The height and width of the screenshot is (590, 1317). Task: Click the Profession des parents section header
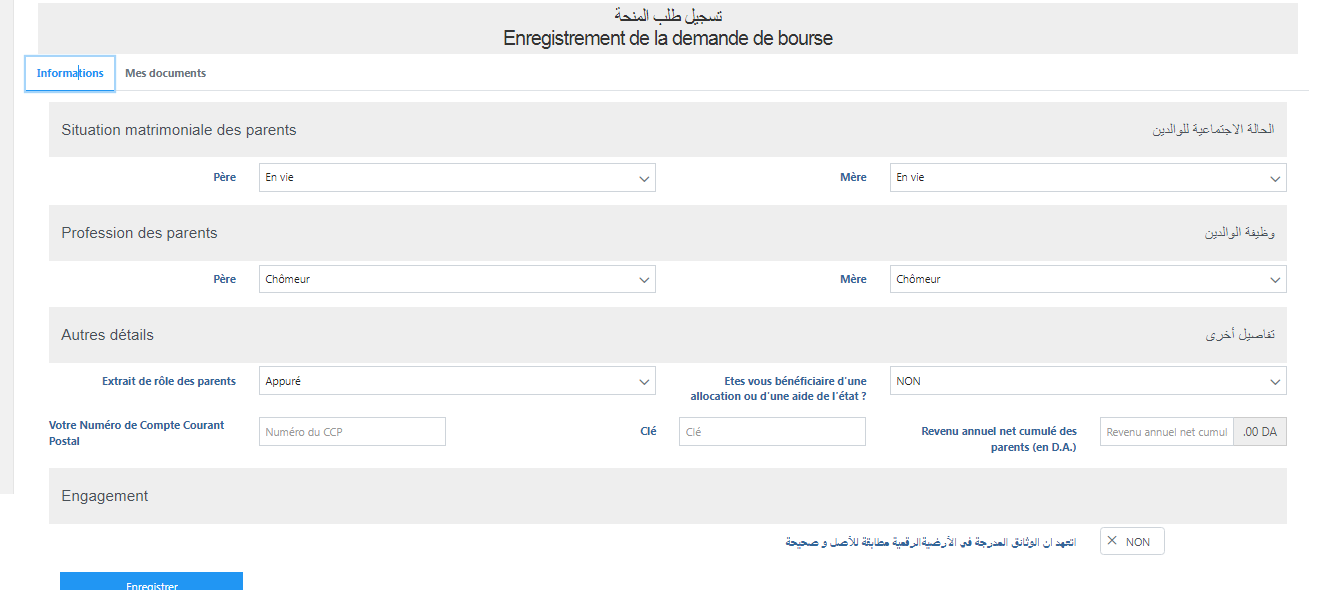[x=139, y=233]
